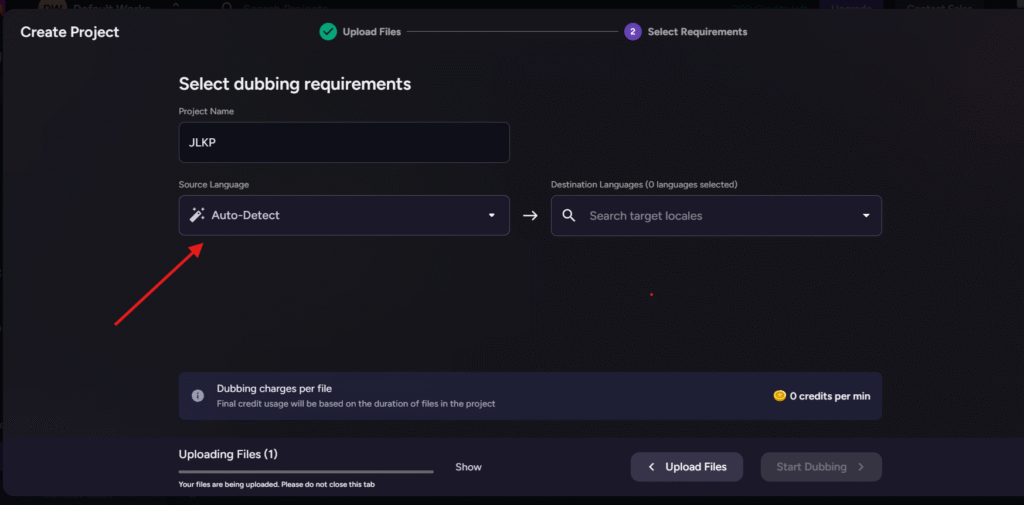The width and height of the screenshot is (1024, 505).
Task: Open the Source Language Auto-Detect dropdown
Action: pyautogui.click(x=344, y=216)
